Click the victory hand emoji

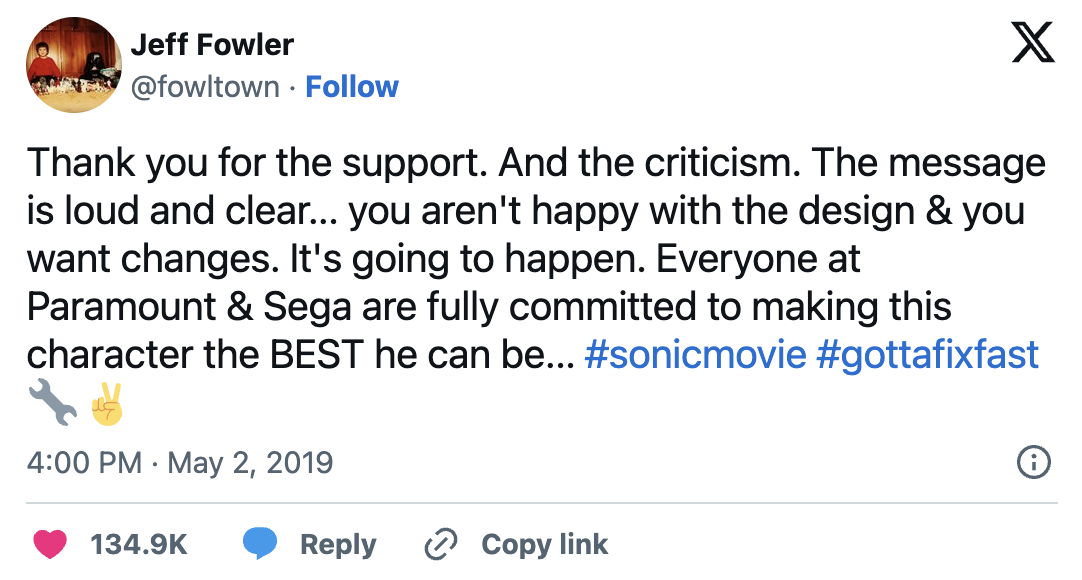(105, 405)
